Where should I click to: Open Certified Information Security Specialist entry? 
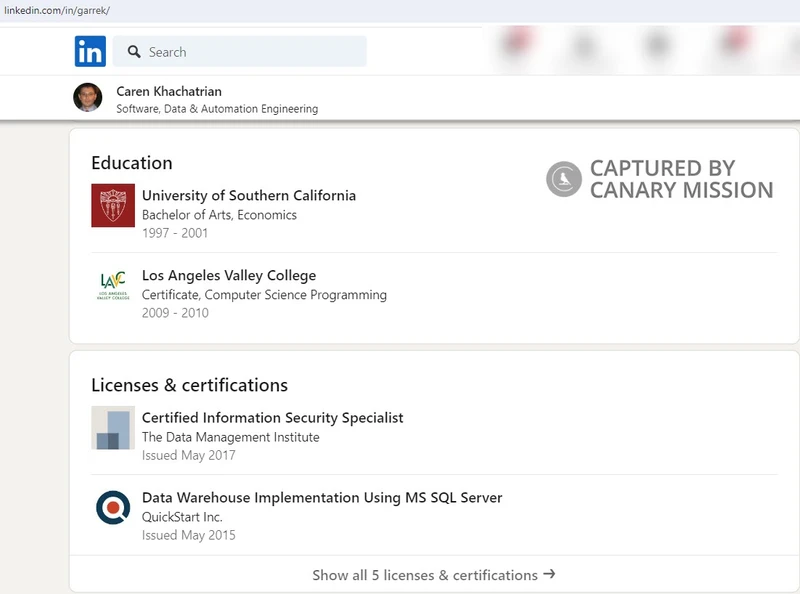[272, 418]
